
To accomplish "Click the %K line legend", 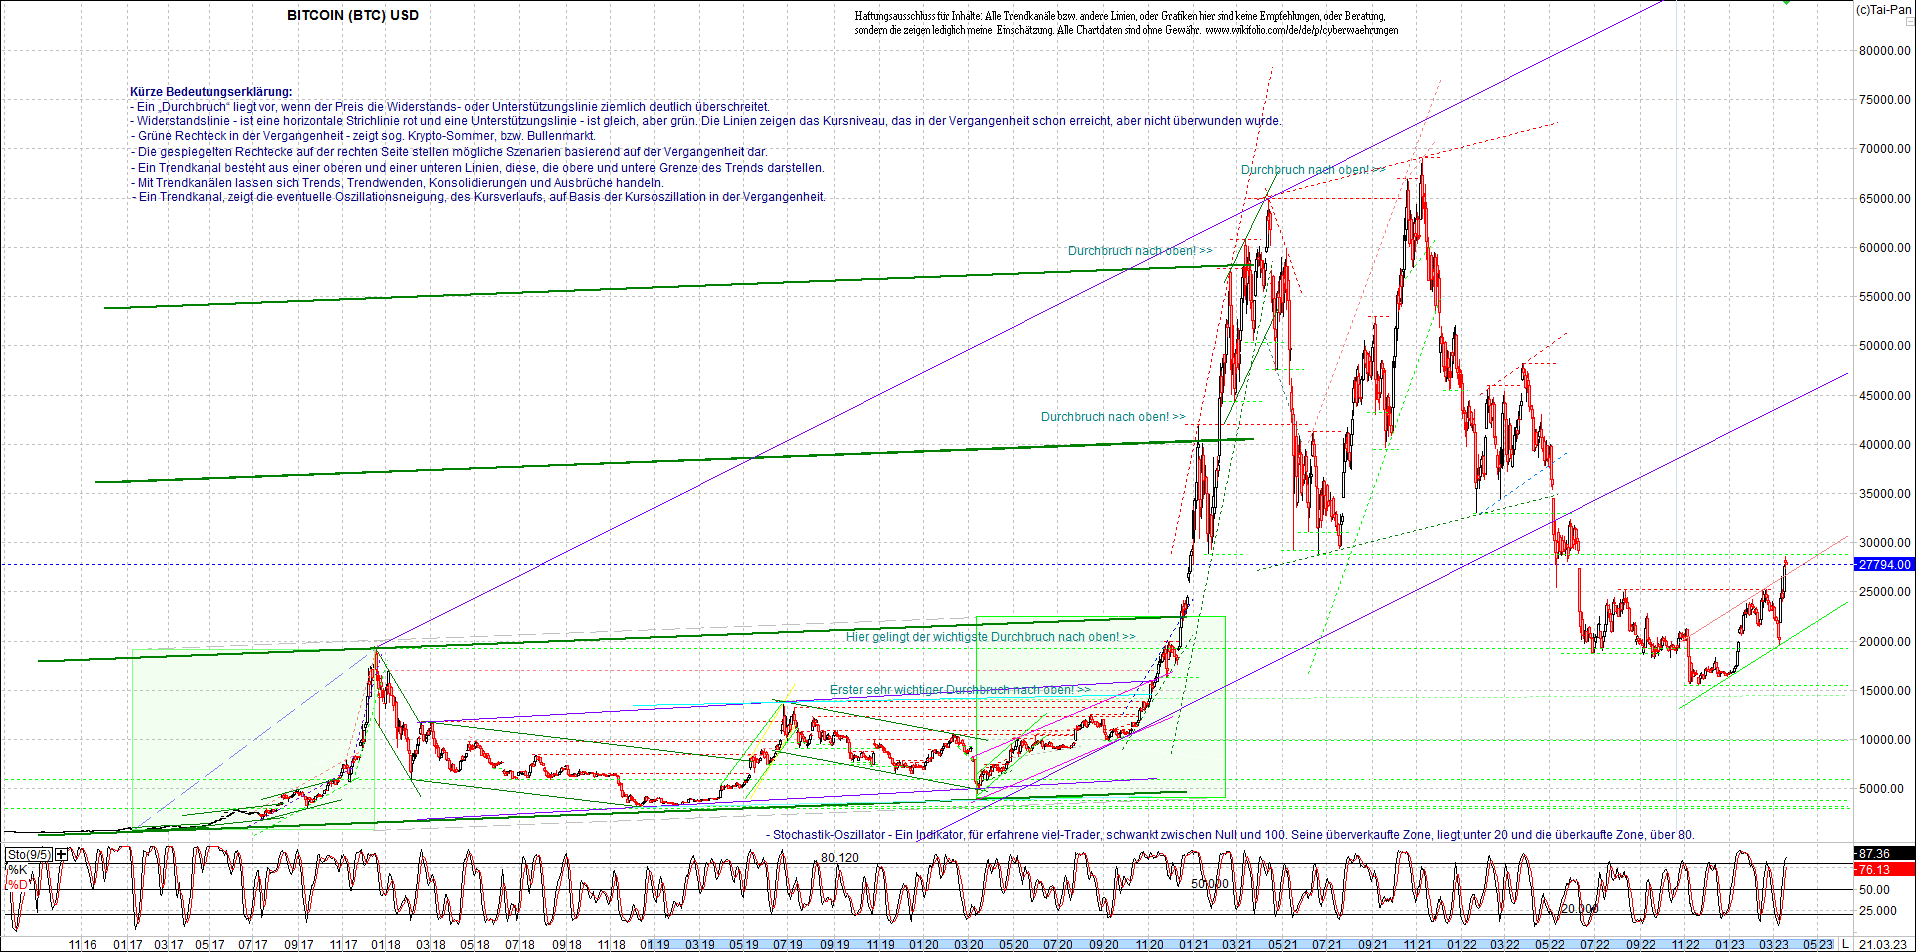I will pos(17,869).
